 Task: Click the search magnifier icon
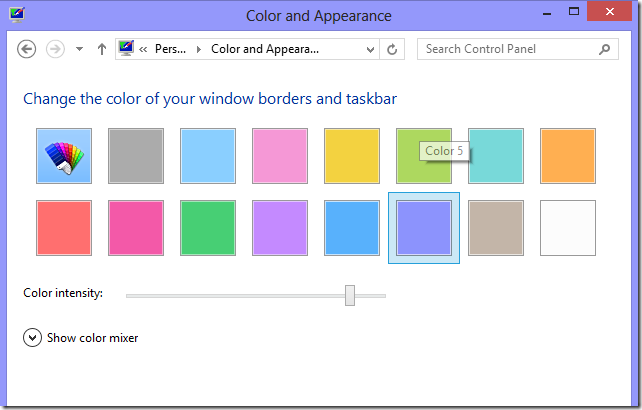click(x=604, y=49)
